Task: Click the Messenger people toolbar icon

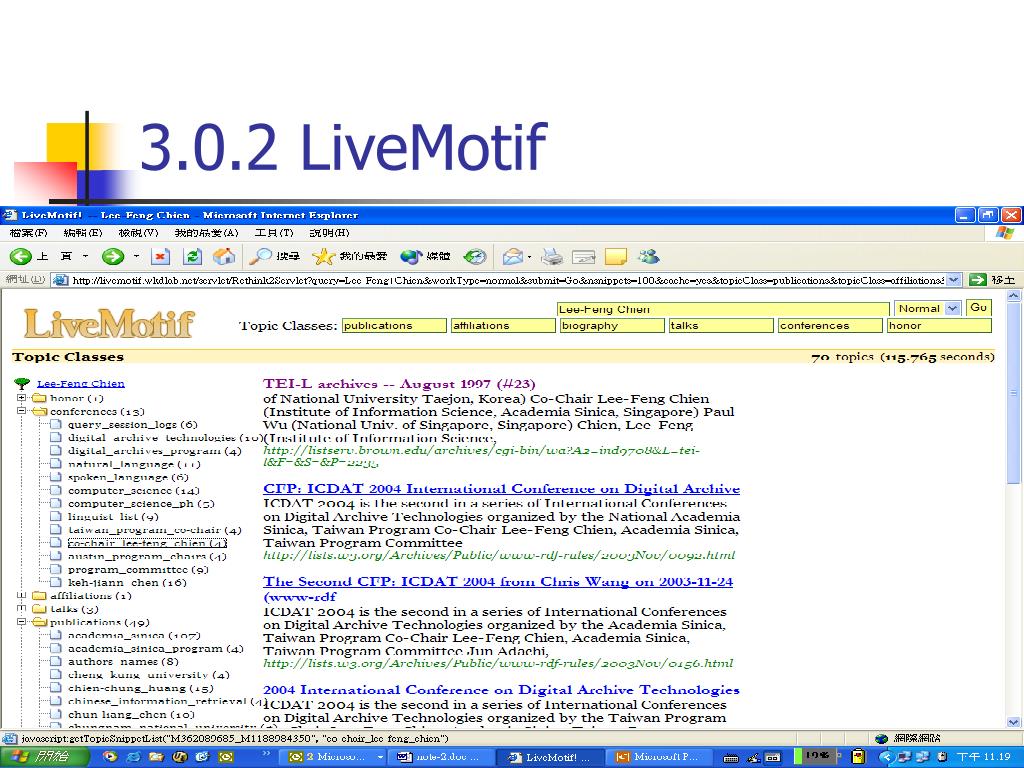Action: pos(648,257)
